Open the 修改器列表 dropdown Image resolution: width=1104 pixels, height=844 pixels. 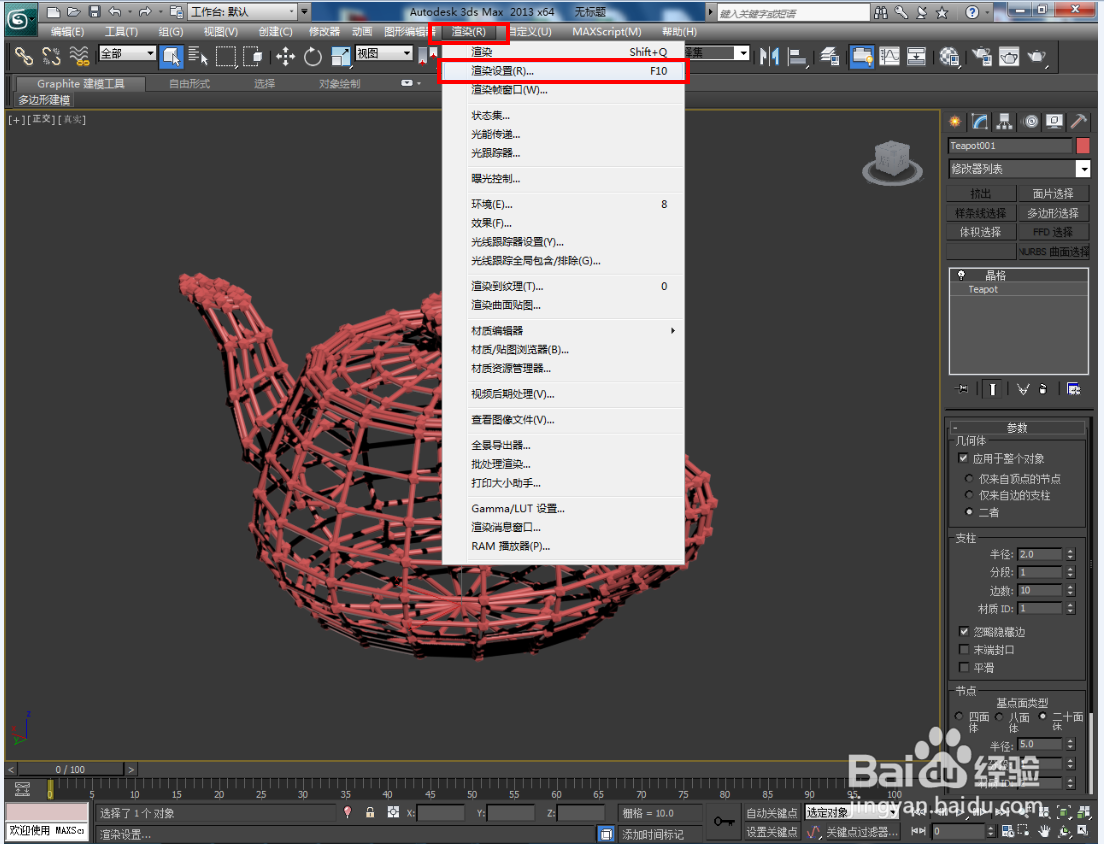[x=1019, y=169]
